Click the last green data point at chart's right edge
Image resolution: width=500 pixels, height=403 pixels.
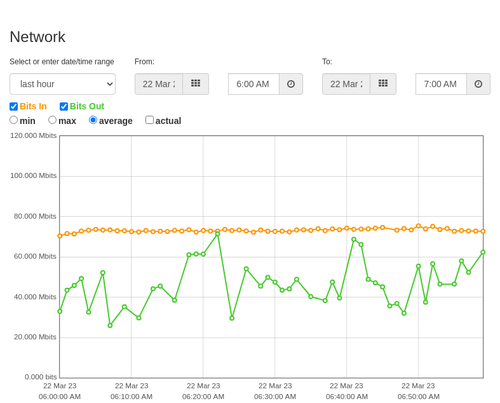483,252
